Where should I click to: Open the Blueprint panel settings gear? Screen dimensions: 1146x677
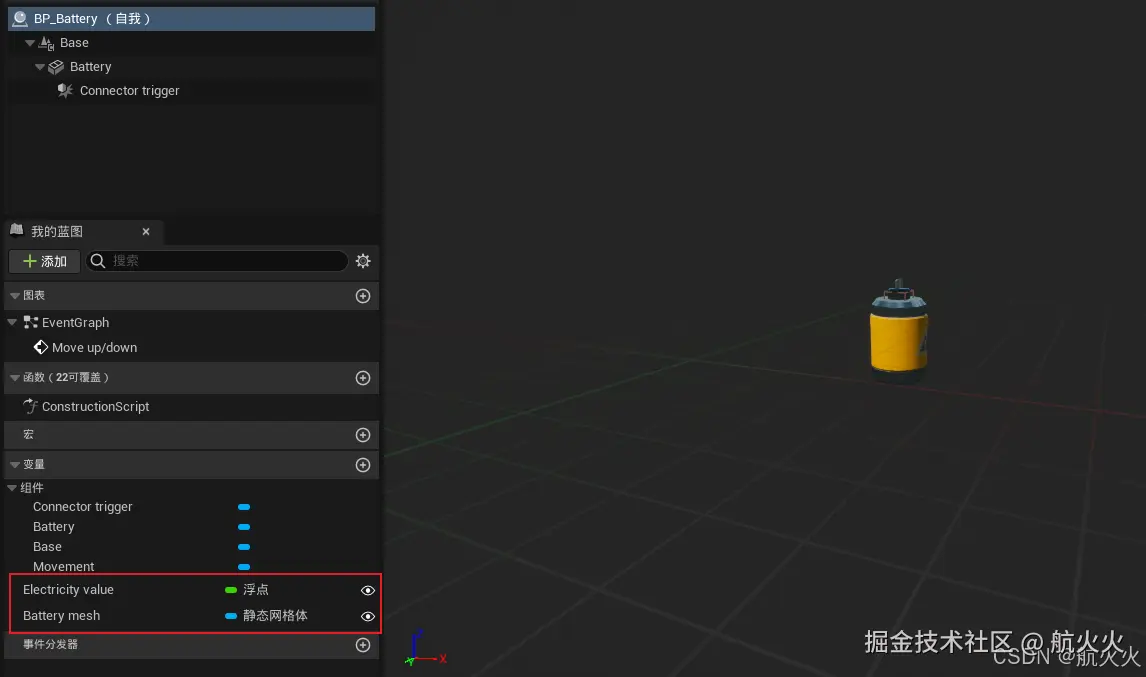pyautogui.click(x=362, y=261)
